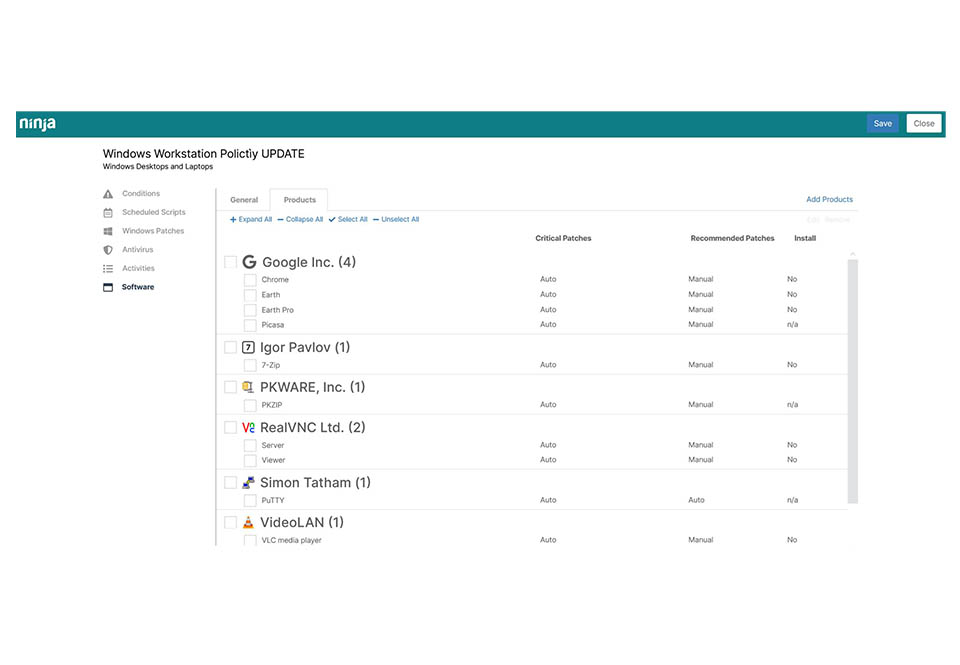Select the VideoLAN group checkbox
Viewport: 960px width, 665px height.
click(230, 522)
